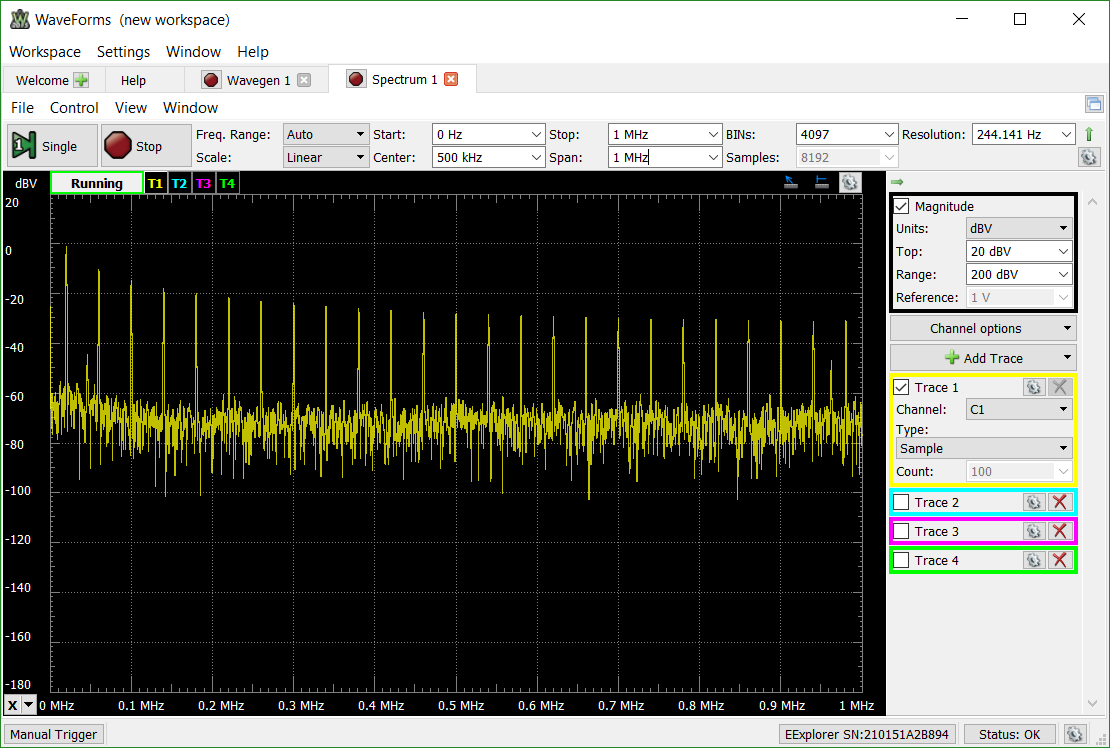Image resolution: width=1110 pixels, height=748 pixels.
Task: Click the WaveForms app logo icon
Action: click(x=19, y=19)
